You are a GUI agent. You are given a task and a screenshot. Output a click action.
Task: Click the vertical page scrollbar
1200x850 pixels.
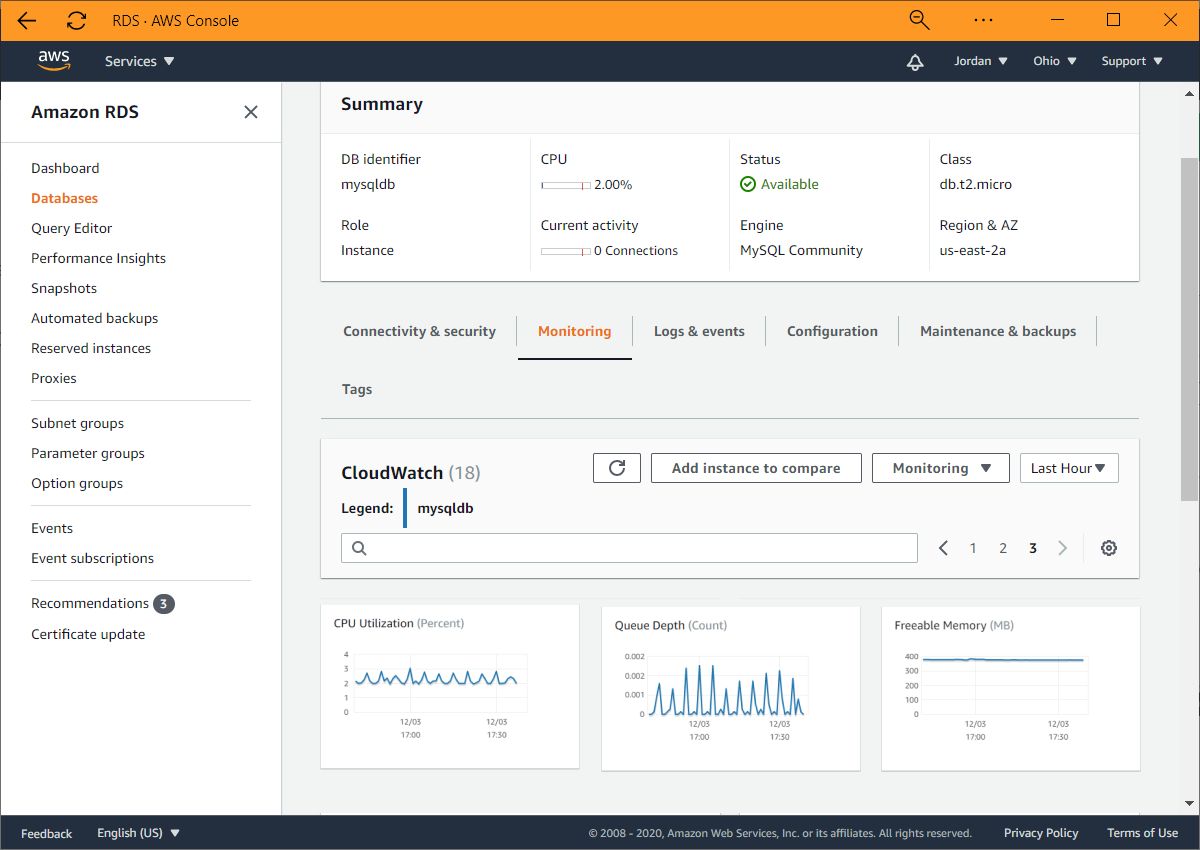[x=1189, y=330]
